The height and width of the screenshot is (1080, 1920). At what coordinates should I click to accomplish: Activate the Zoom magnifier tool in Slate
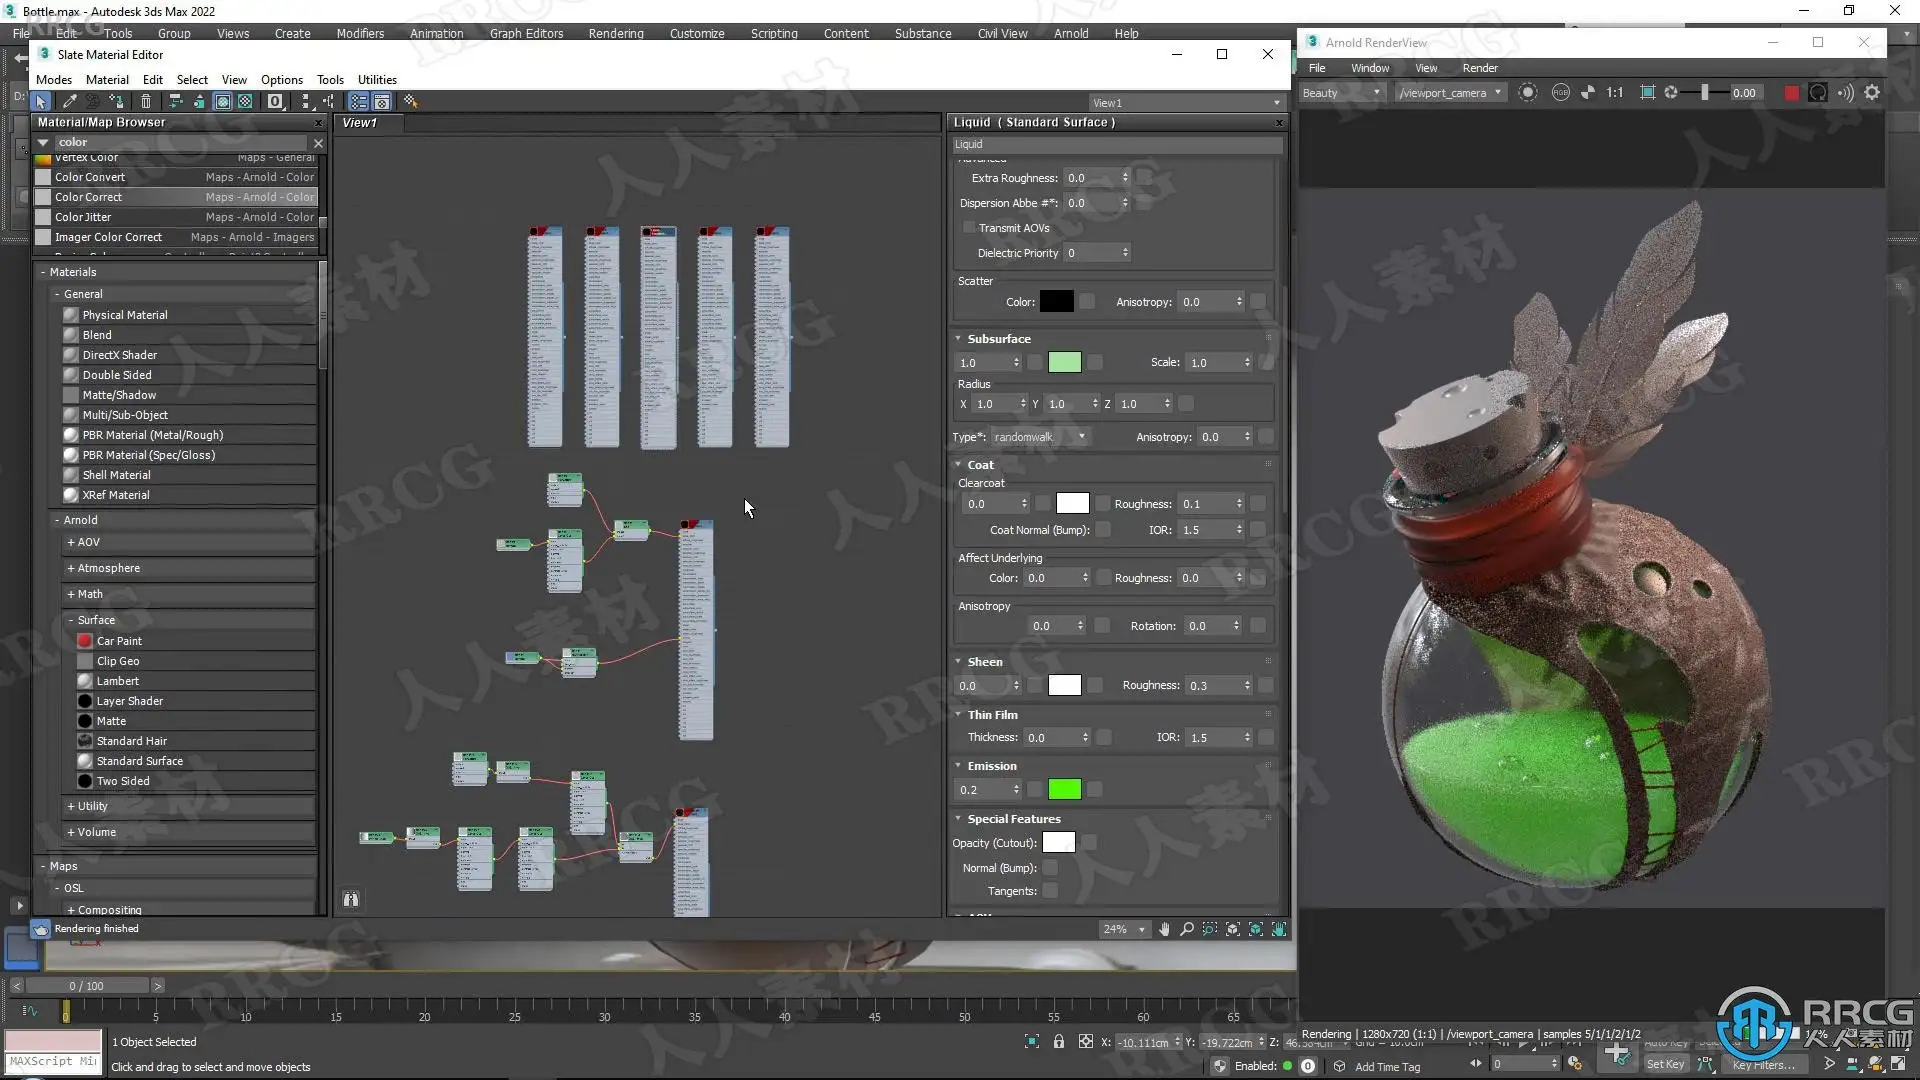(x=1187, y=929)
